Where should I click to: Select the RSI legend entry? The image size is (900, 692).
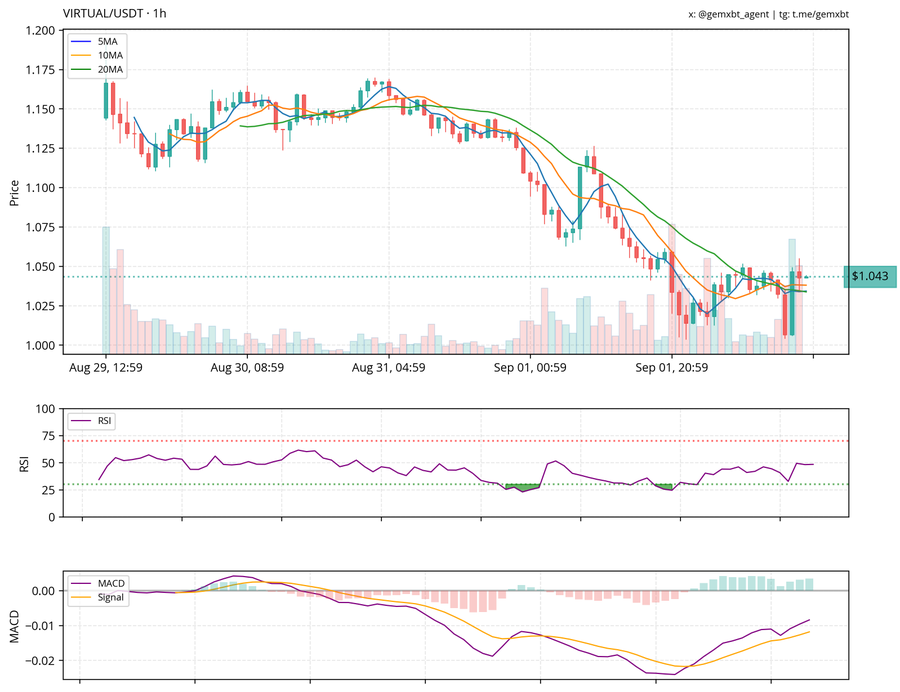click(92, 421)
